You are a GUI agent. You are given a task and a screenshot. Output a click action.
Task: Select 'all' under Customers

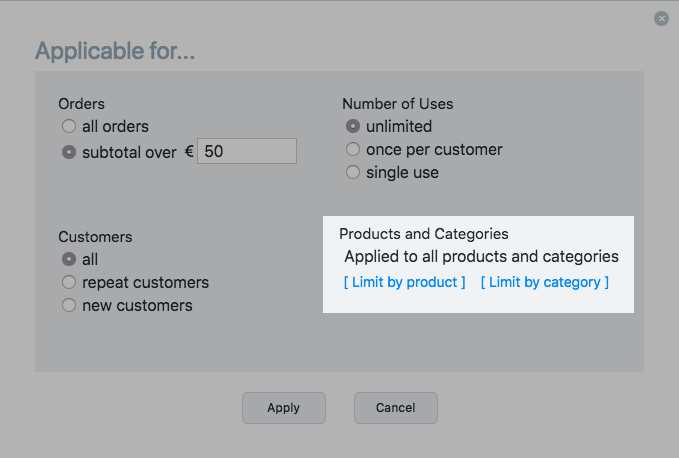[x=68, y=260]
